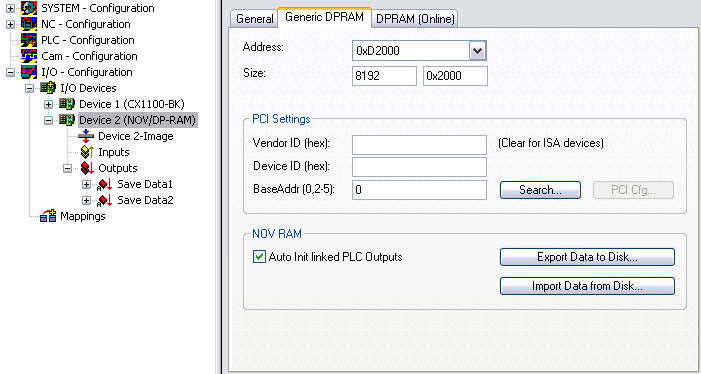Toggle Auto Init linked PLC Outputs checkbox

click(x=259, y=257)
